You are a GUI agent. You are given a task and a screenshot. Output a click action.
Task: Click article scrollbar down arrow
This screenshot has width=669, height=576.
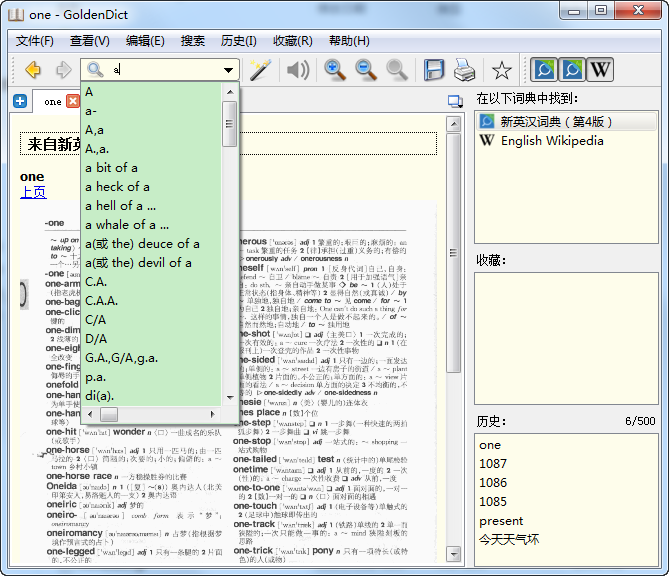[454, 554]
